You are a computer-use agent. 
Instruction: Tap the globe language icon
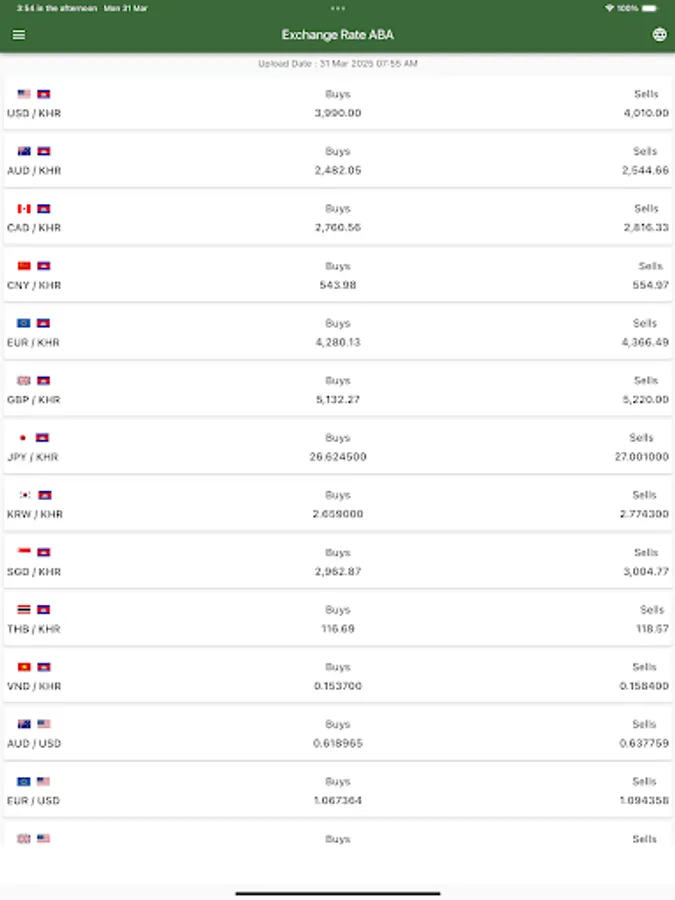659,35
